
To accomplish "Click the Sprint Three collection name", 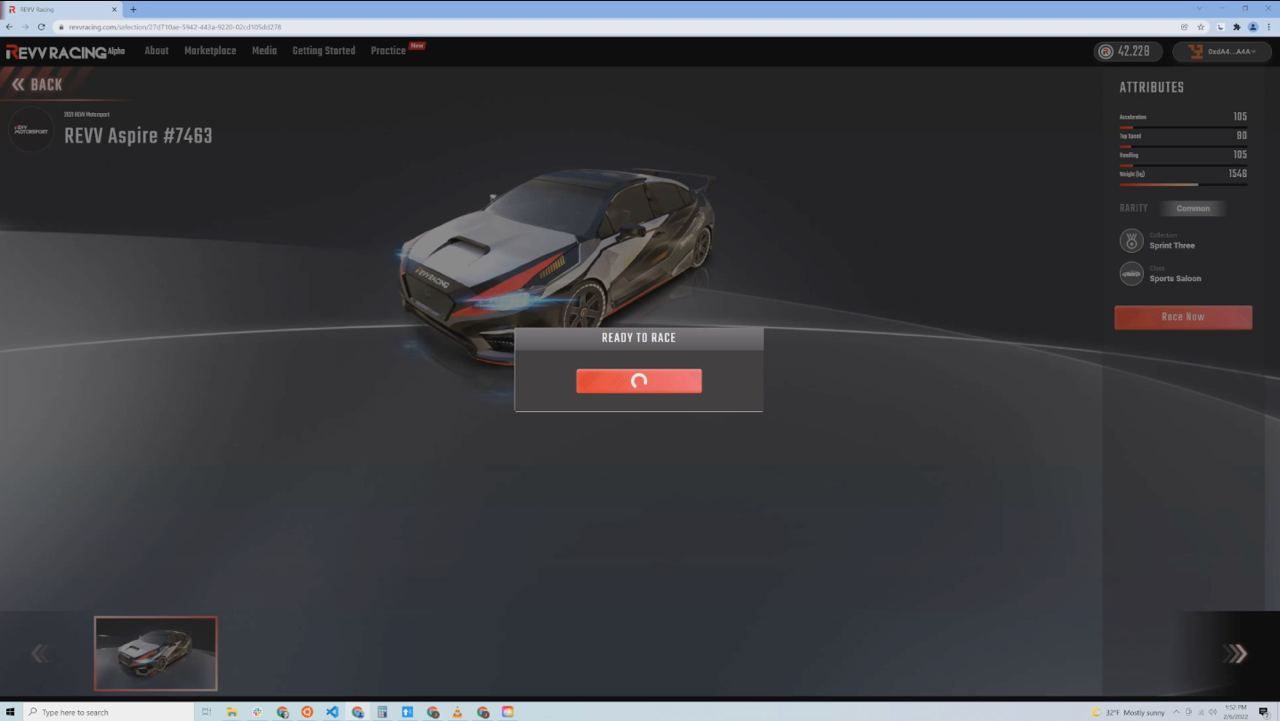I will pyautogui.click(x=1172, y=245).
